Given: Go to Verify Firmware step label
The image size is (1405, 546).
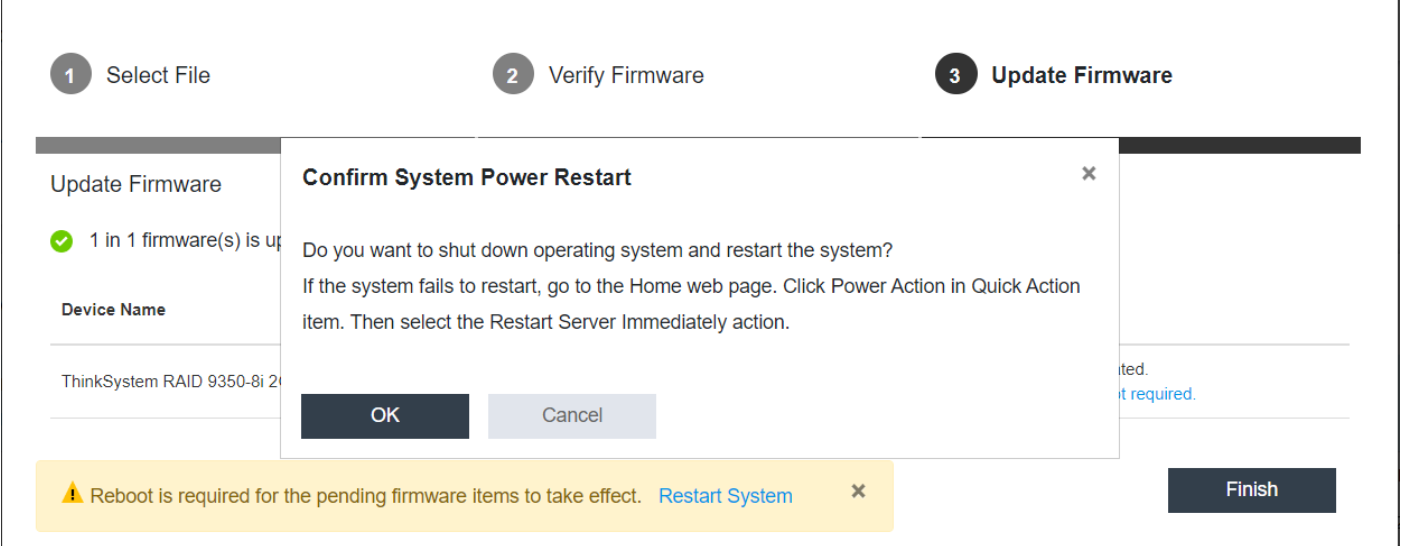Looking at the screenshot, I should (626, 75).
